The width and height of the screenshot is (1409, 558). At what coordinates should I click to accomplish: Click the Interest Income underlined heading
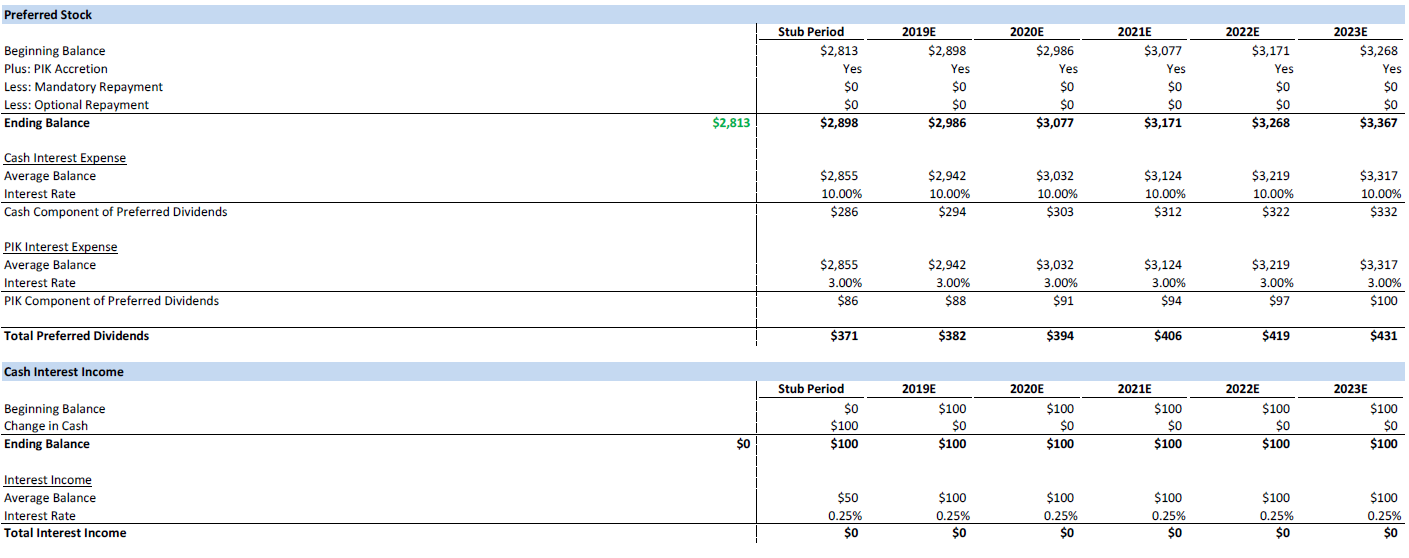tap(48, 480)
